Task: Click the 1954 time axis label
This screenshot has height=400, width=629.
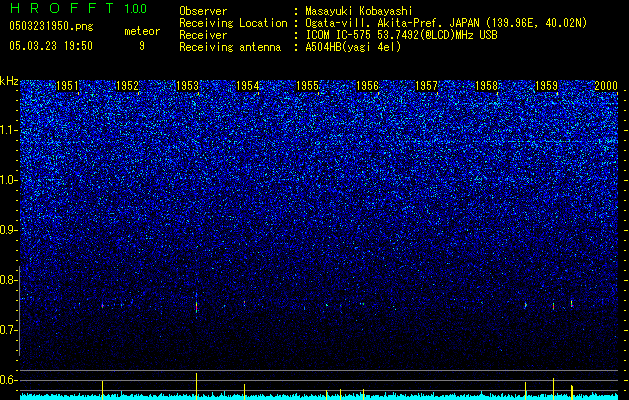Action: pos(248,86)
